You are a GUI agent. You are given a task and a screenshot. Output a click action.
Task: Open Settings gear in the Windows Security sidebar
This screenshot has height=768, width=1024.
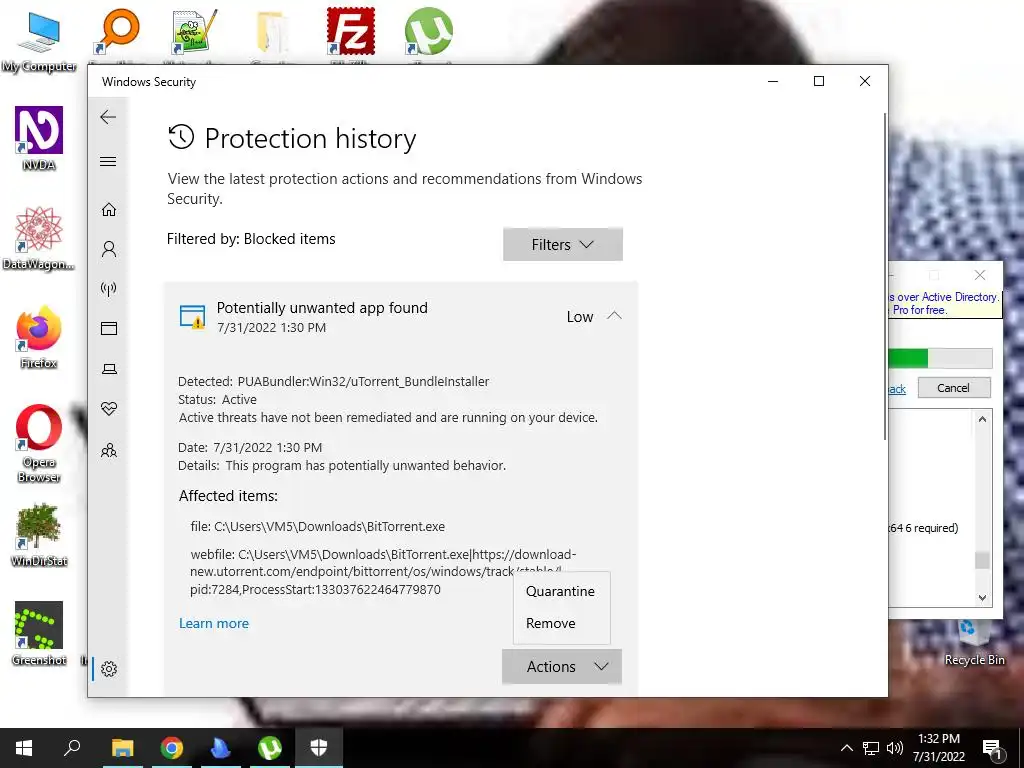pos(109,669)
